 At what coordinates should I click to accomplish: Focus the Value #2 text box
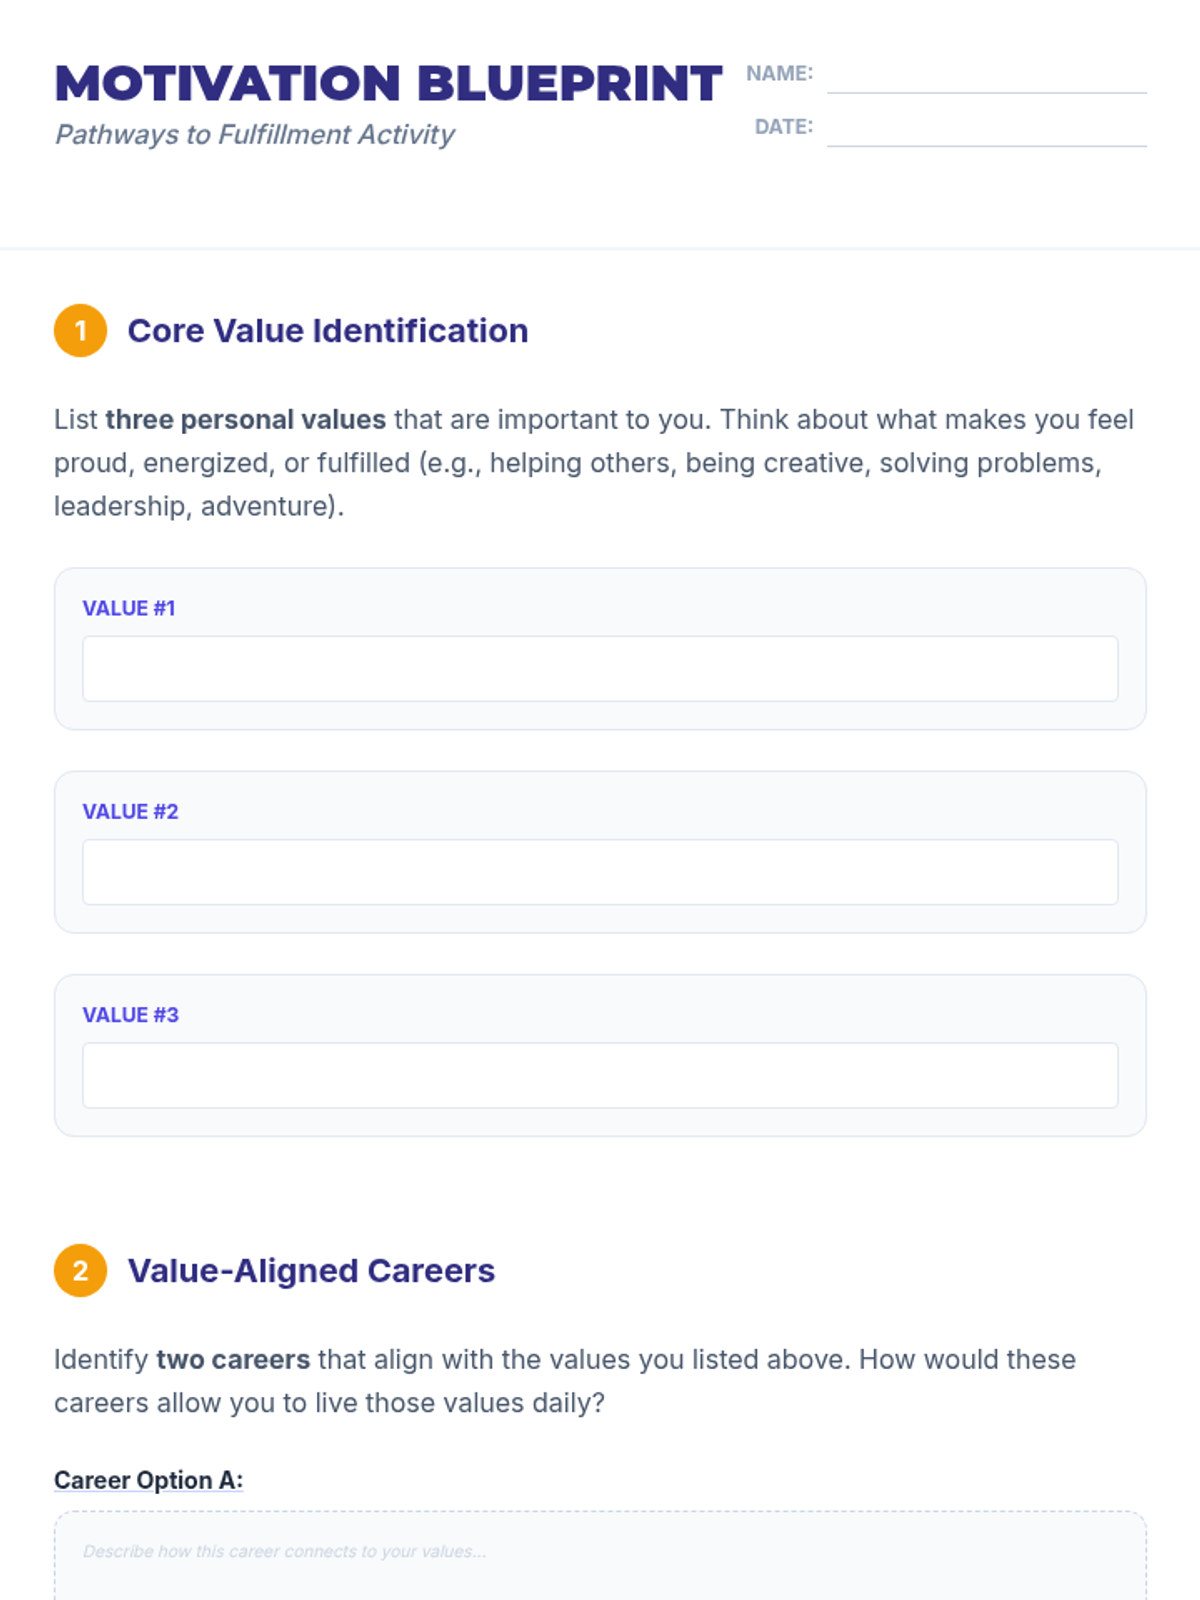[x=600, y=872]
